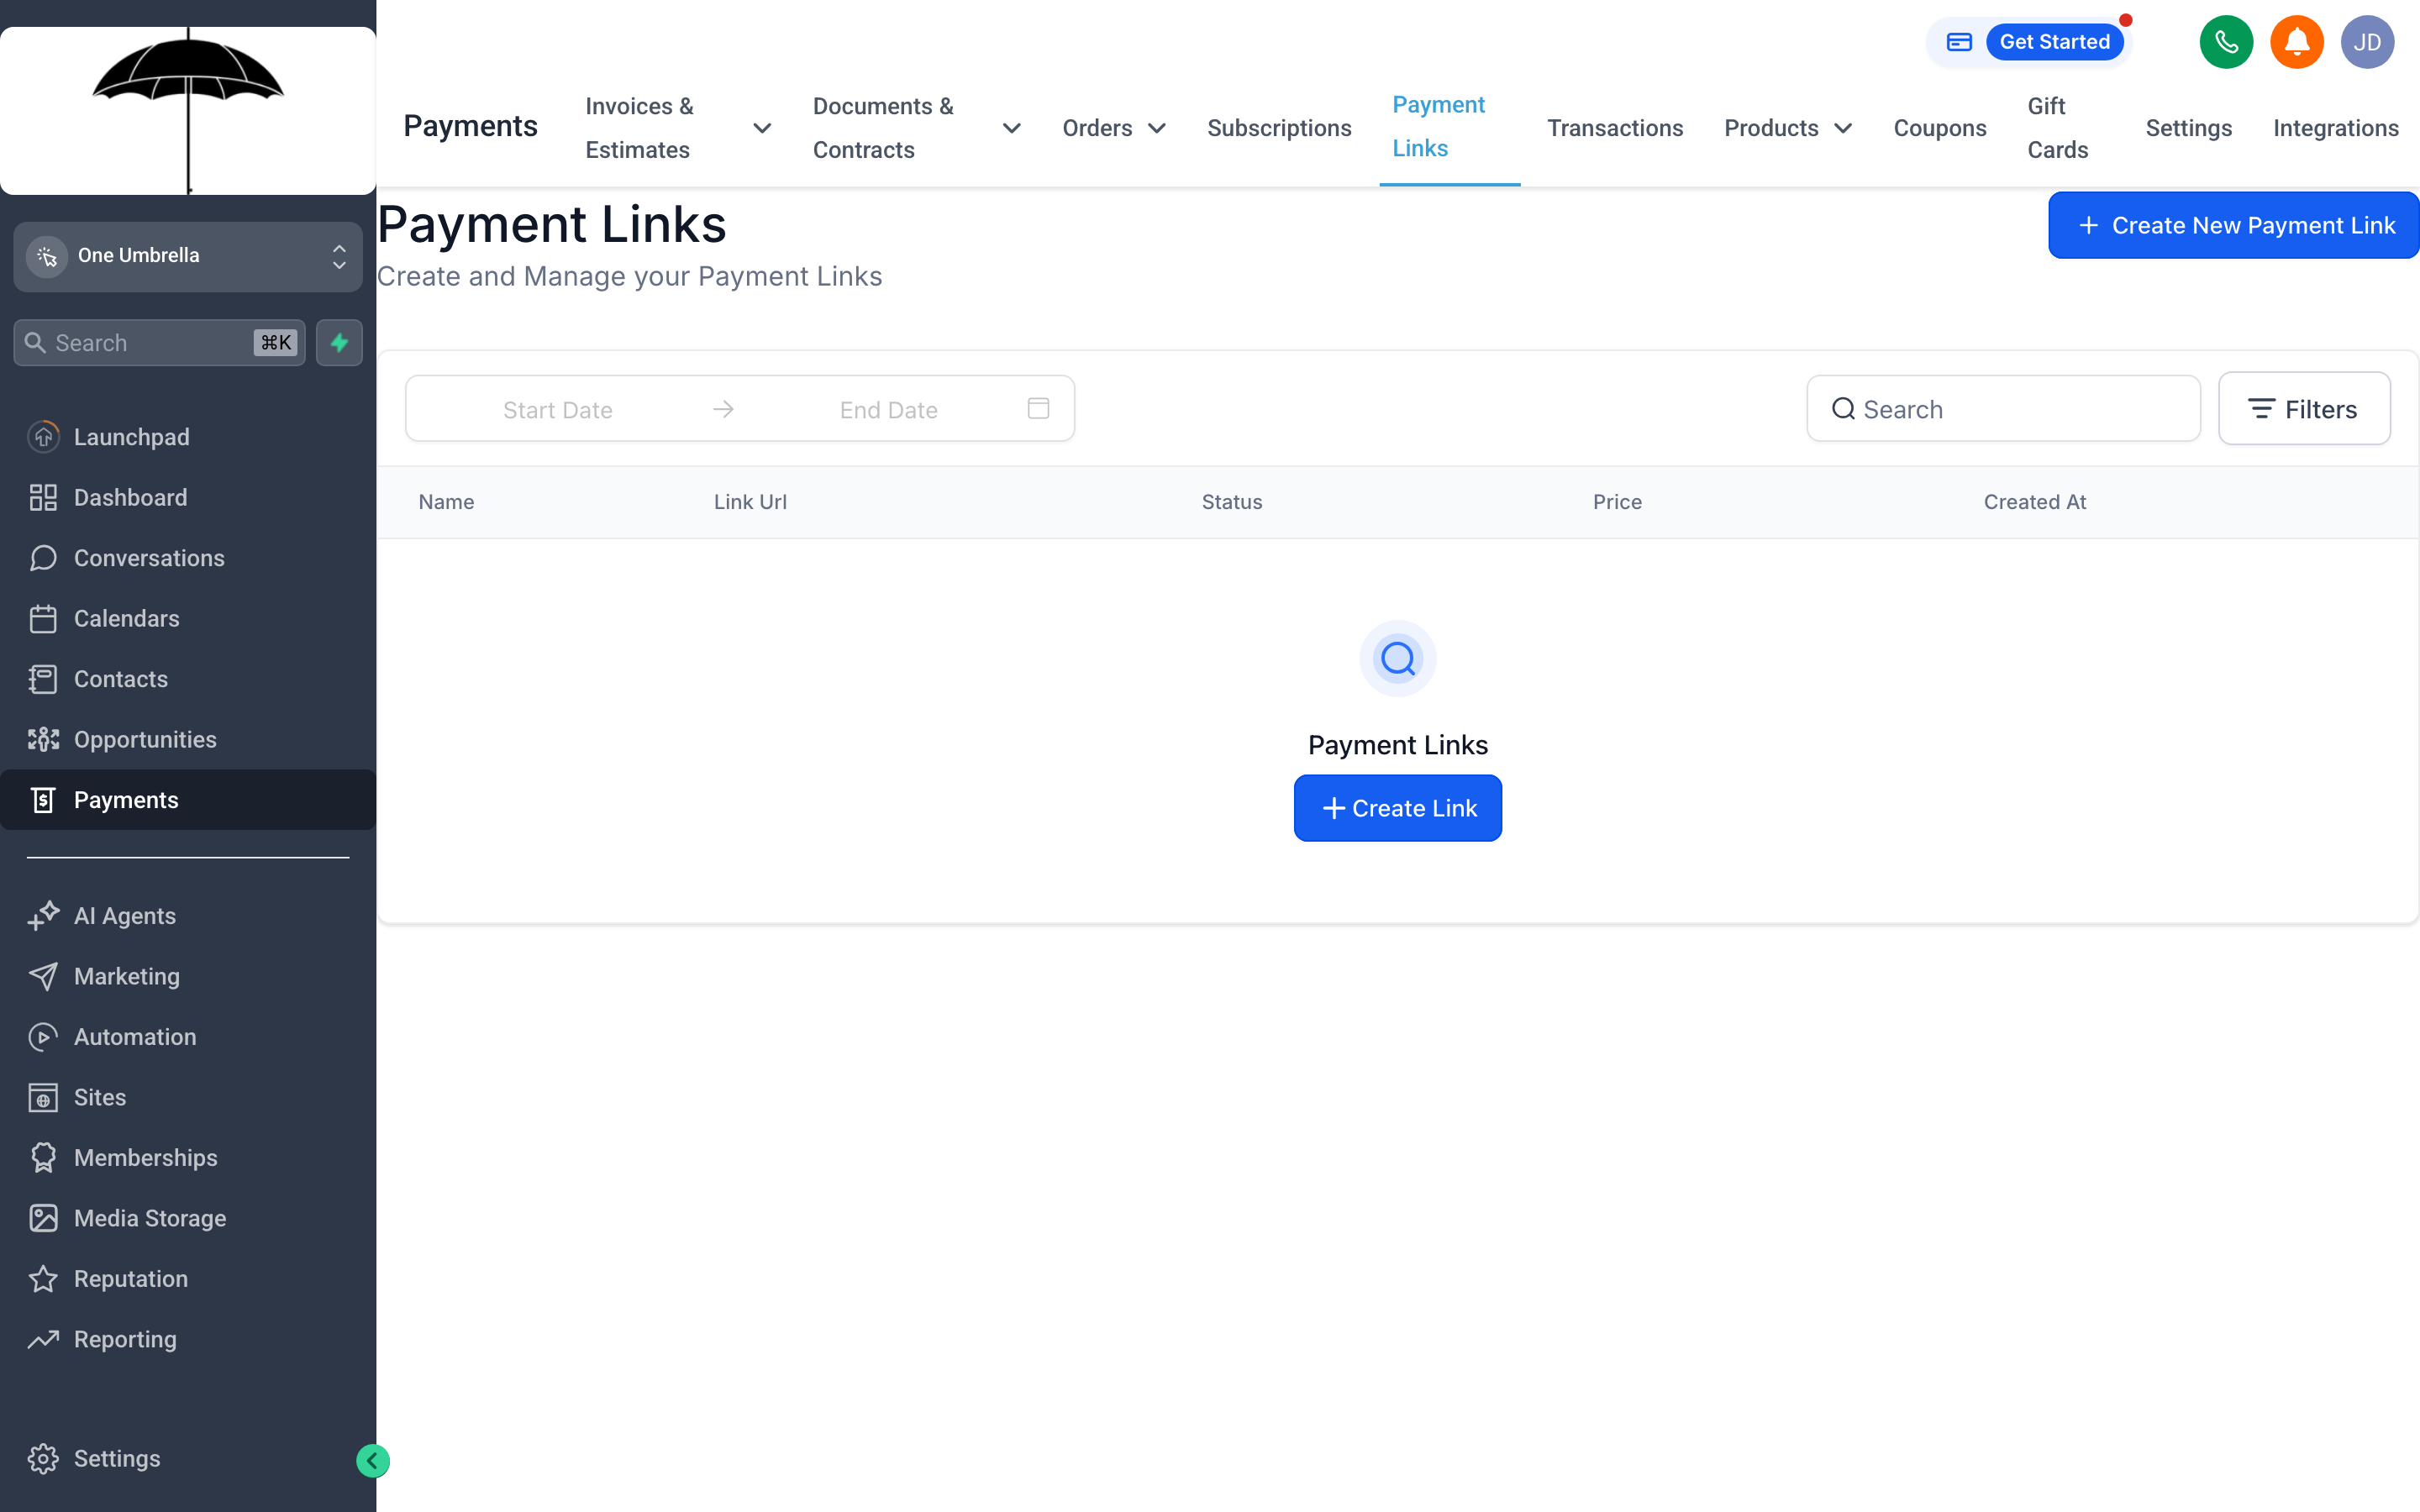This screenshot has width=2420, height=1512.
Task: Click the umbrella logo
Action: (188, 111)
